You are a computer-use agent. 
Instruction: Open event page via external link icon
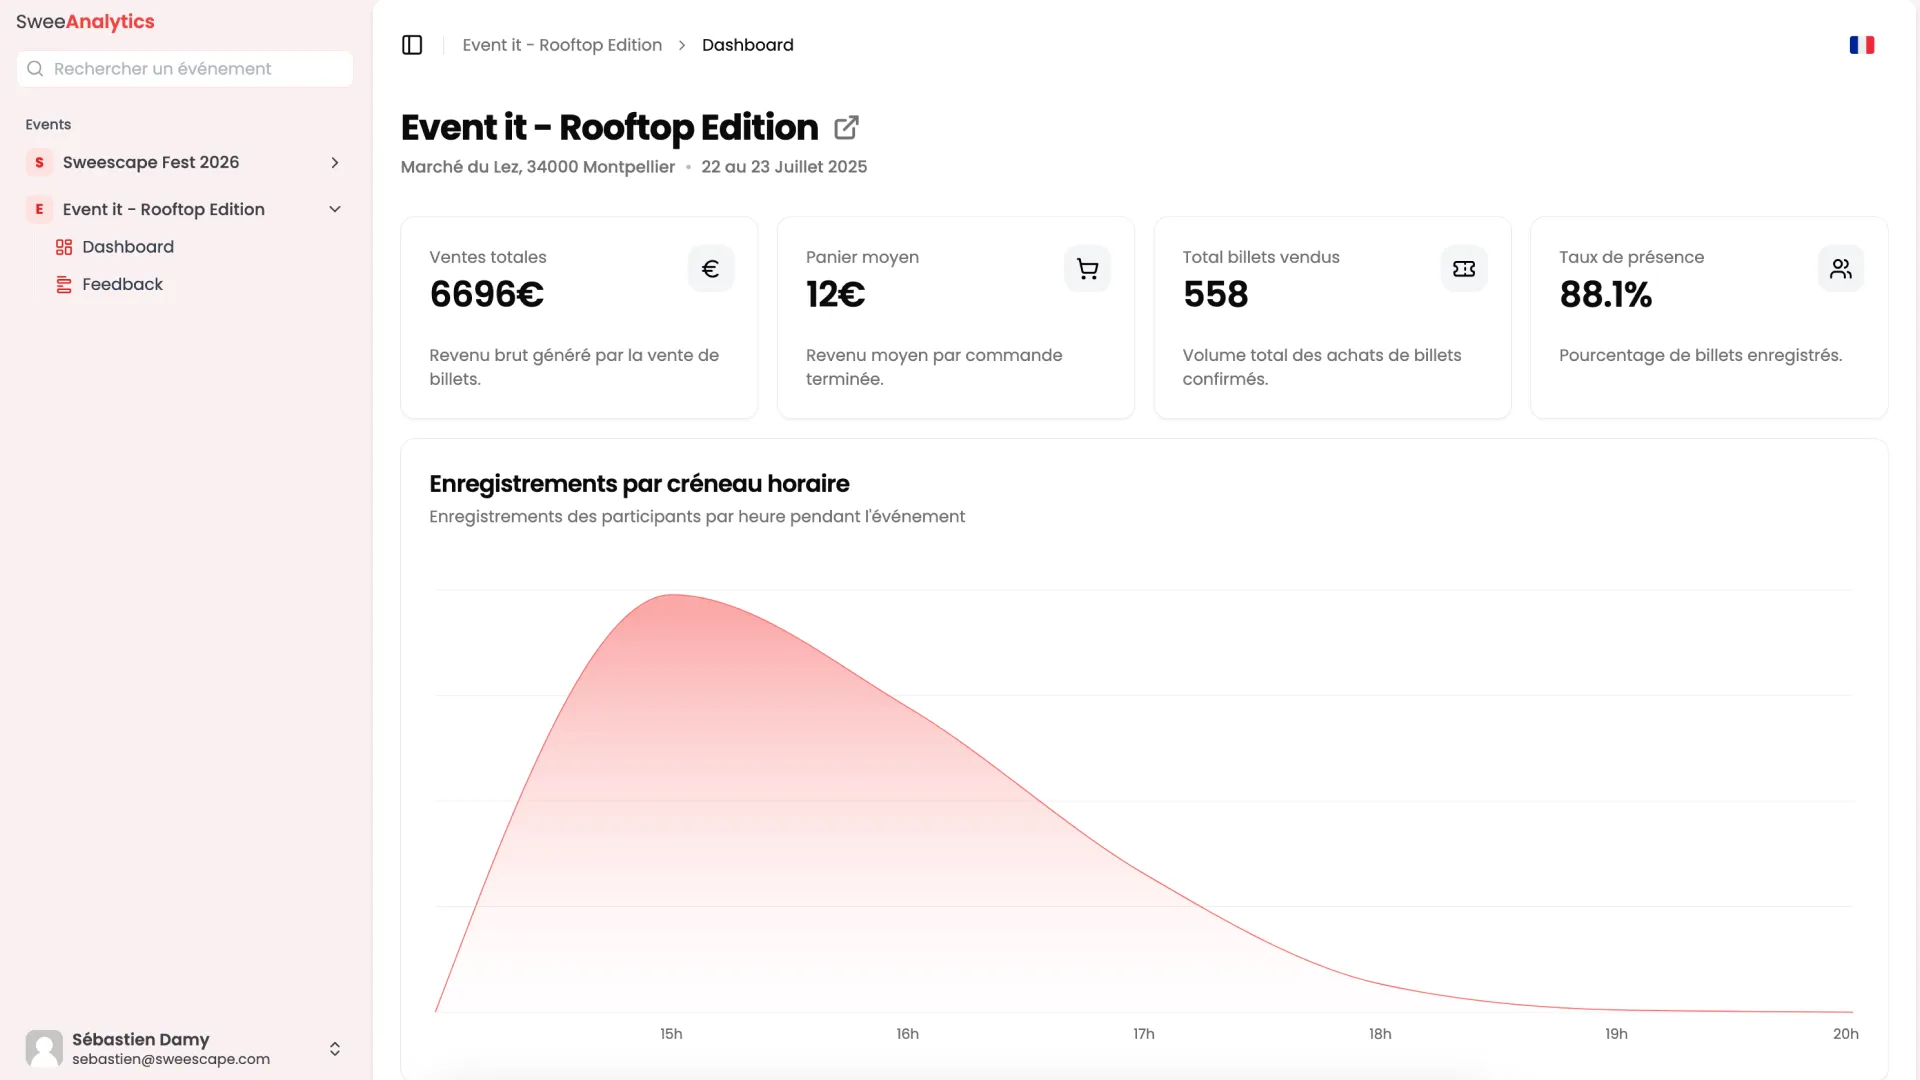point(846,127)
